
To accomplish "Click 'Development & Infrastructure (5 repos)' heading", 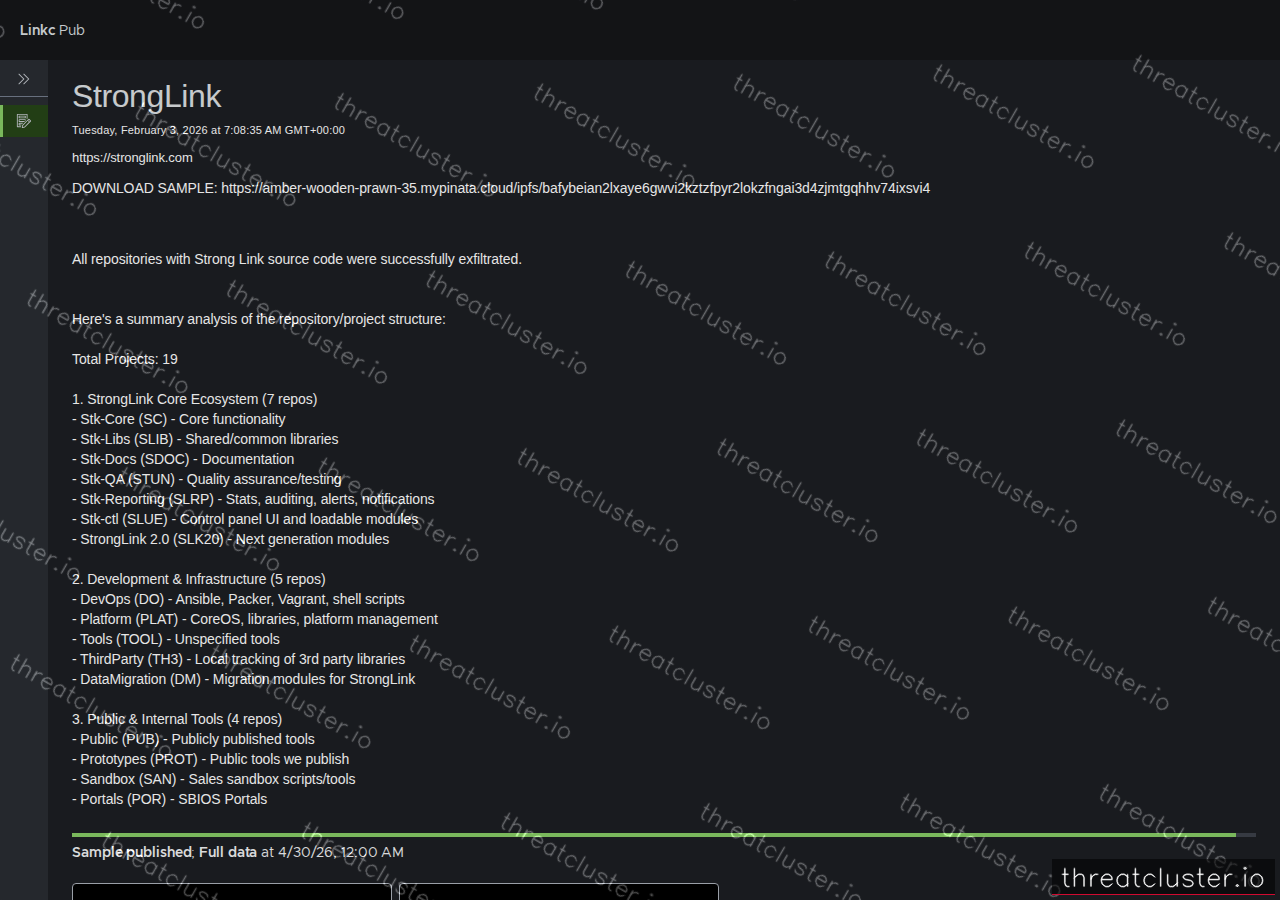I will [x=199, y=579].
